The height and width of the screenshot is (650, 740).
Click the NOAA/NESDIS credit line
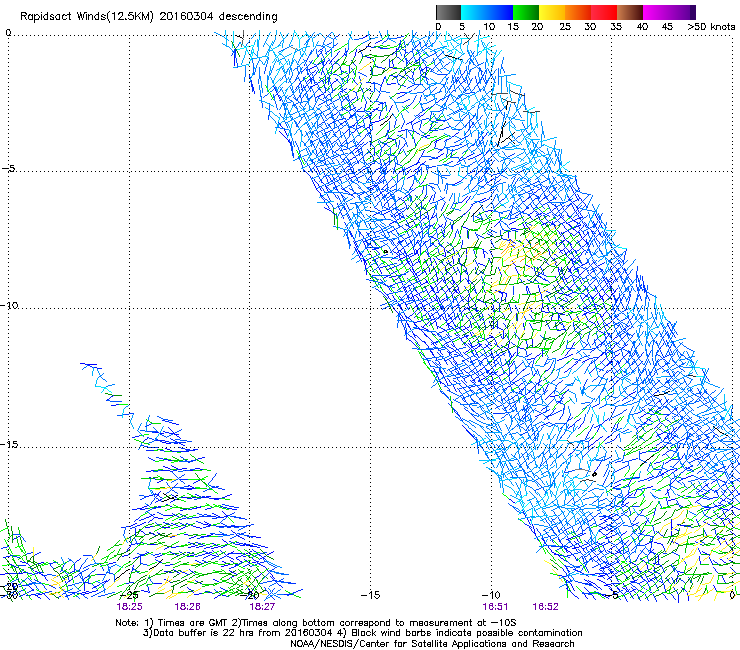432,644
